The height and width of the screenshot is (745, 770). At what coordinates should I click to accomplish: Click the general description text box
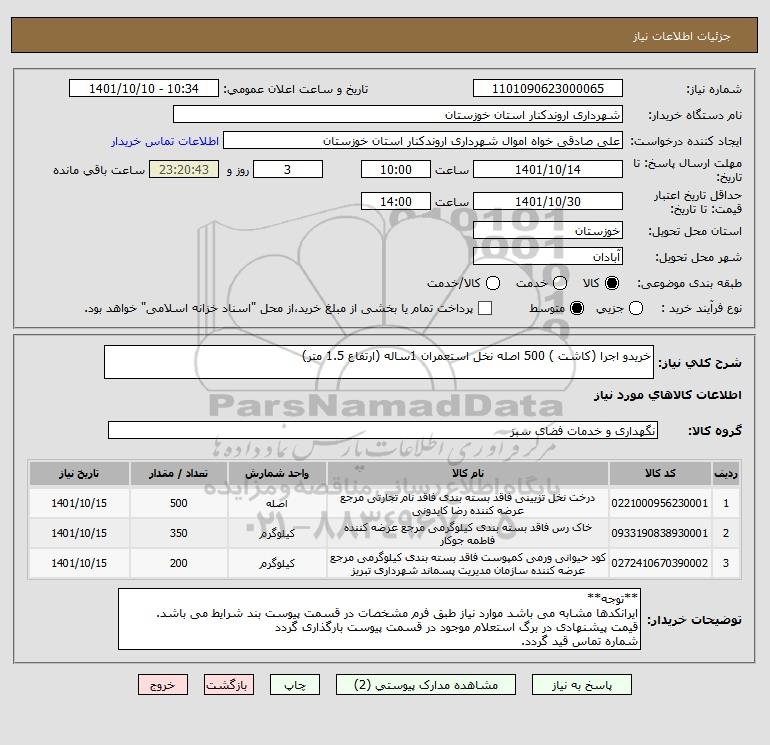click(379, 362)
